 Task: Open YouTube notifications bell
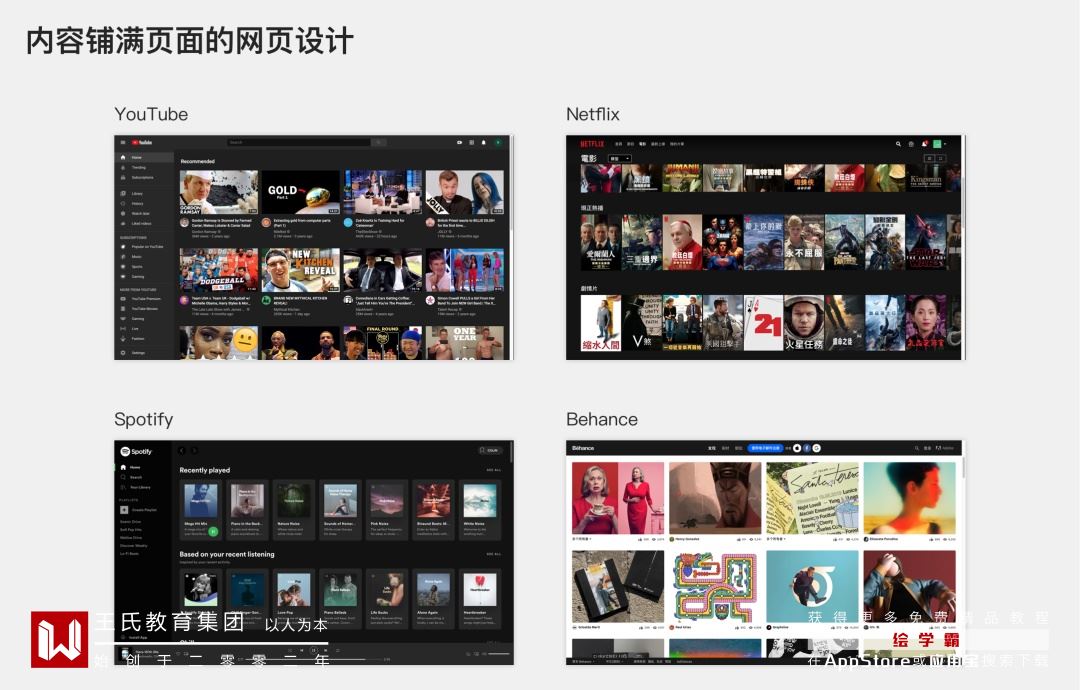(x=484, y=143)
